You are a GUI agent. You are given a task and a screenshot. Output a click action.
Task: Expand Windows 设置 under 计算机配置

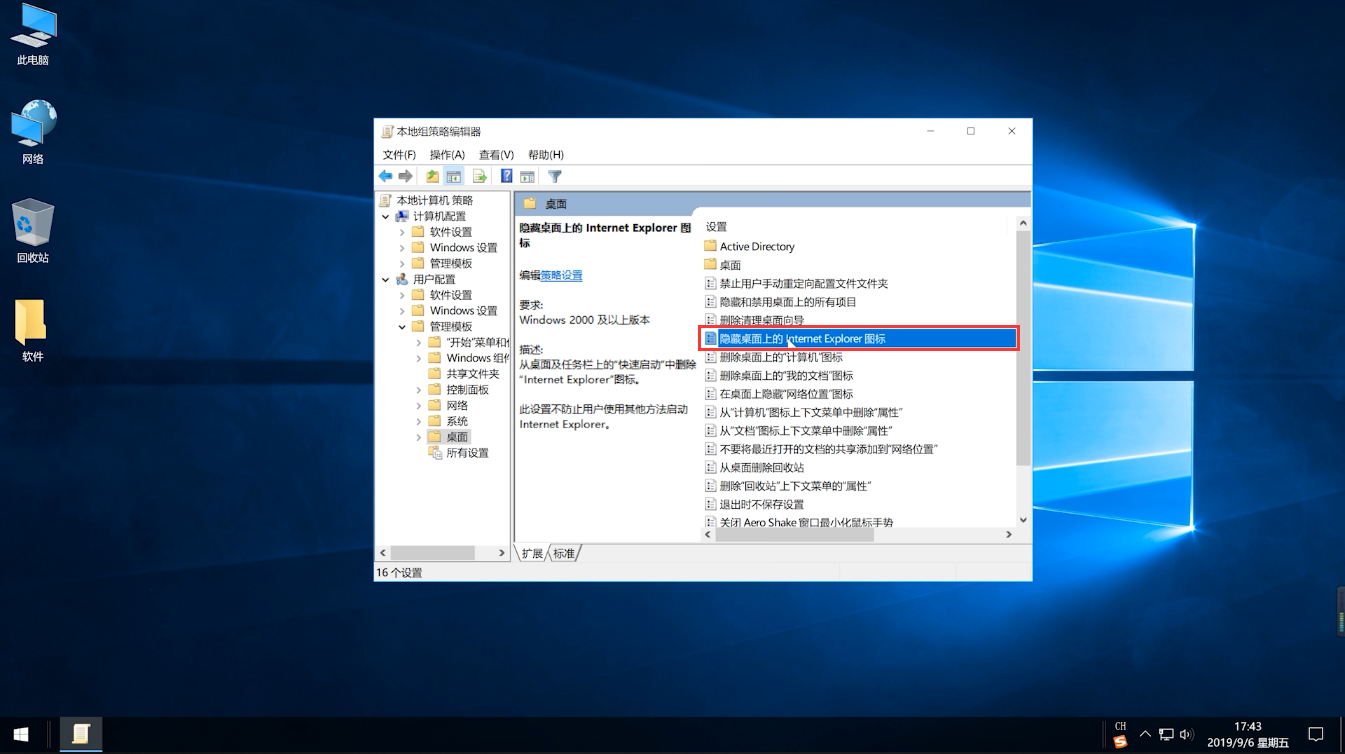[x=402, y=248]
